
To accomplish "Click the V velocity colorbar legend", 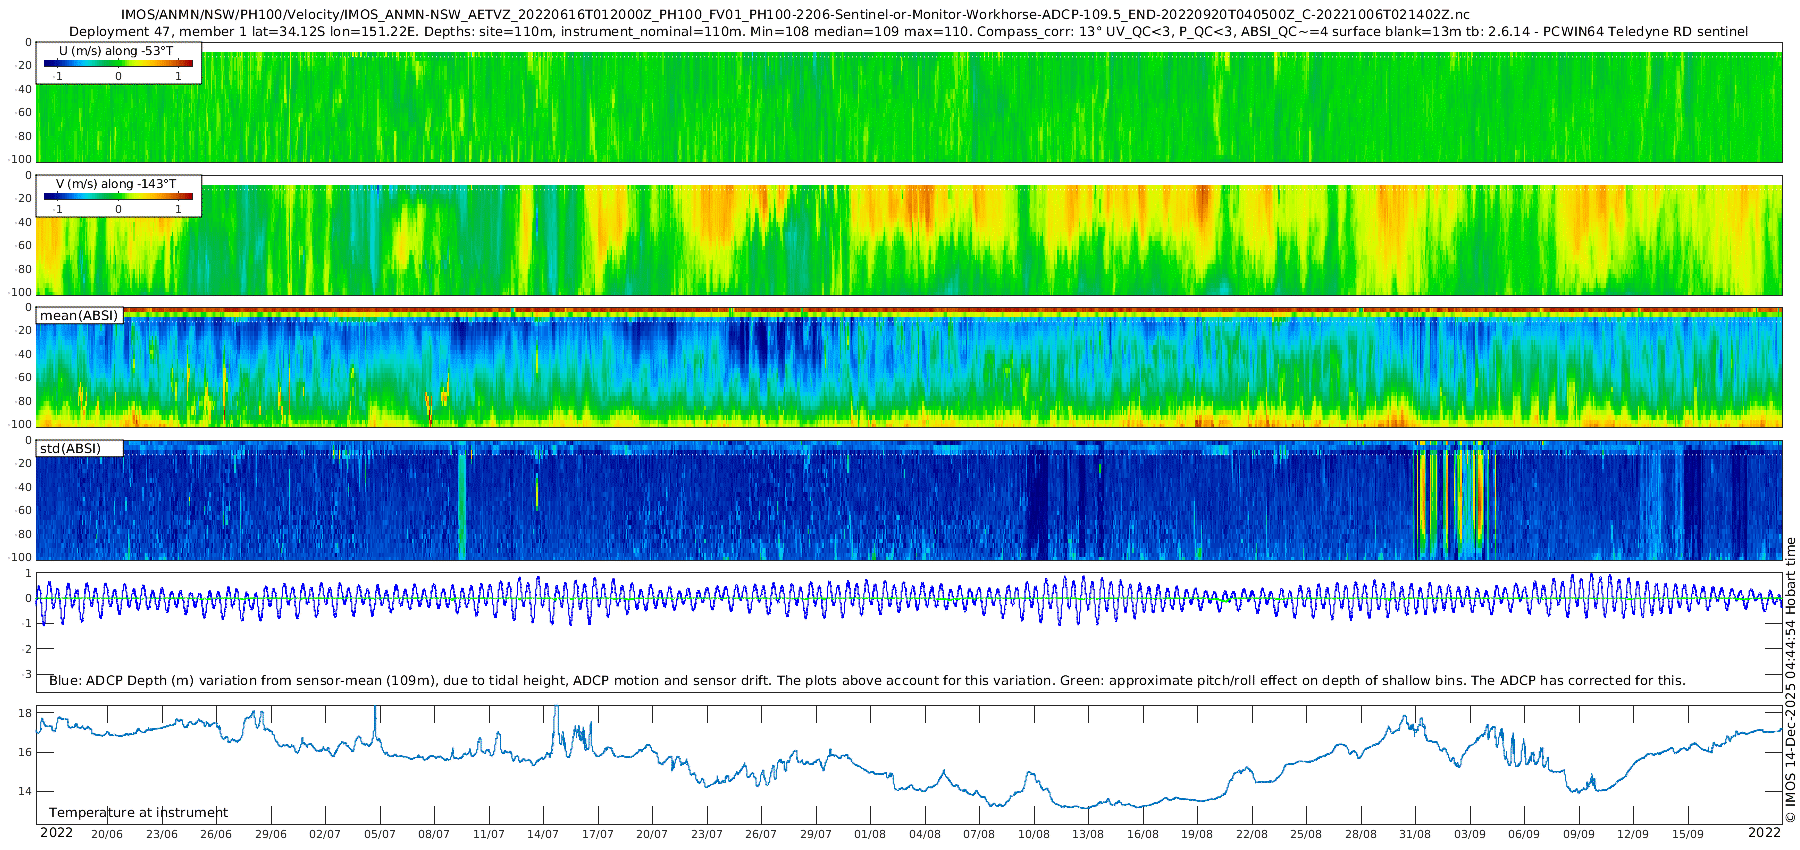I will tap(118, 196).
